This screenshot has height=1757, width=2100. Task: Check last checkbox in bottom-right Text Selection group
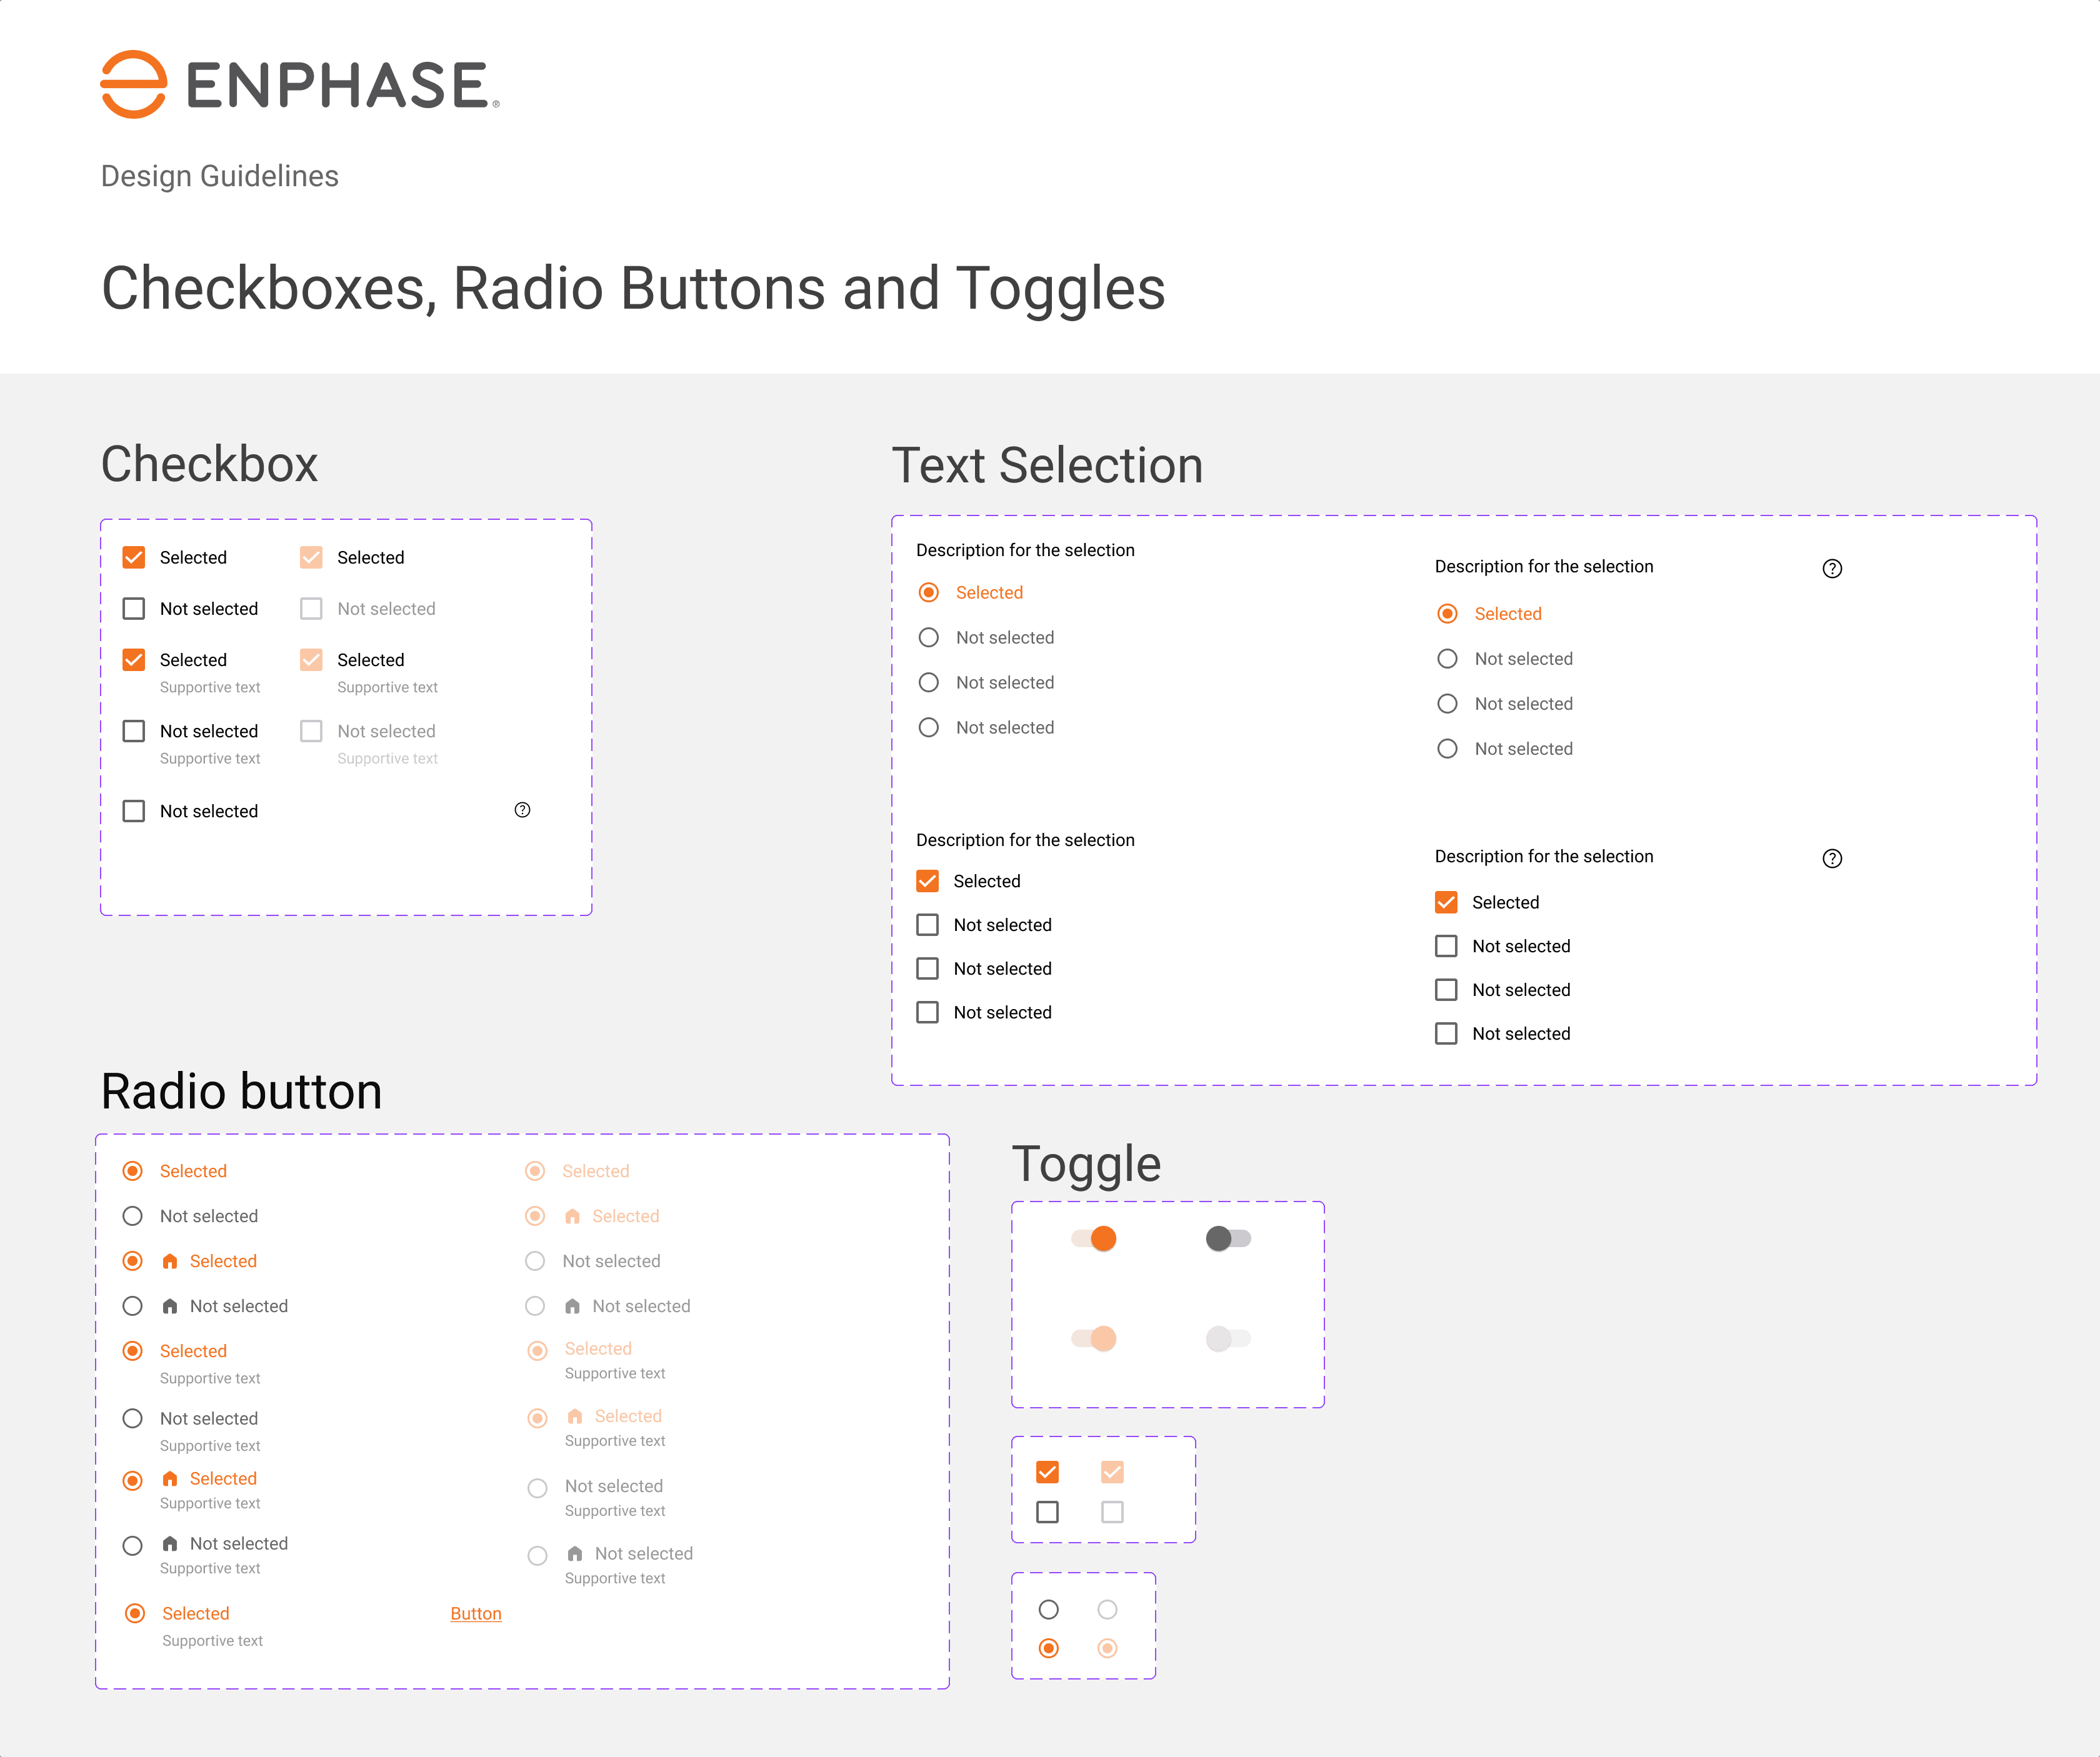(x=1445, y=1033)
